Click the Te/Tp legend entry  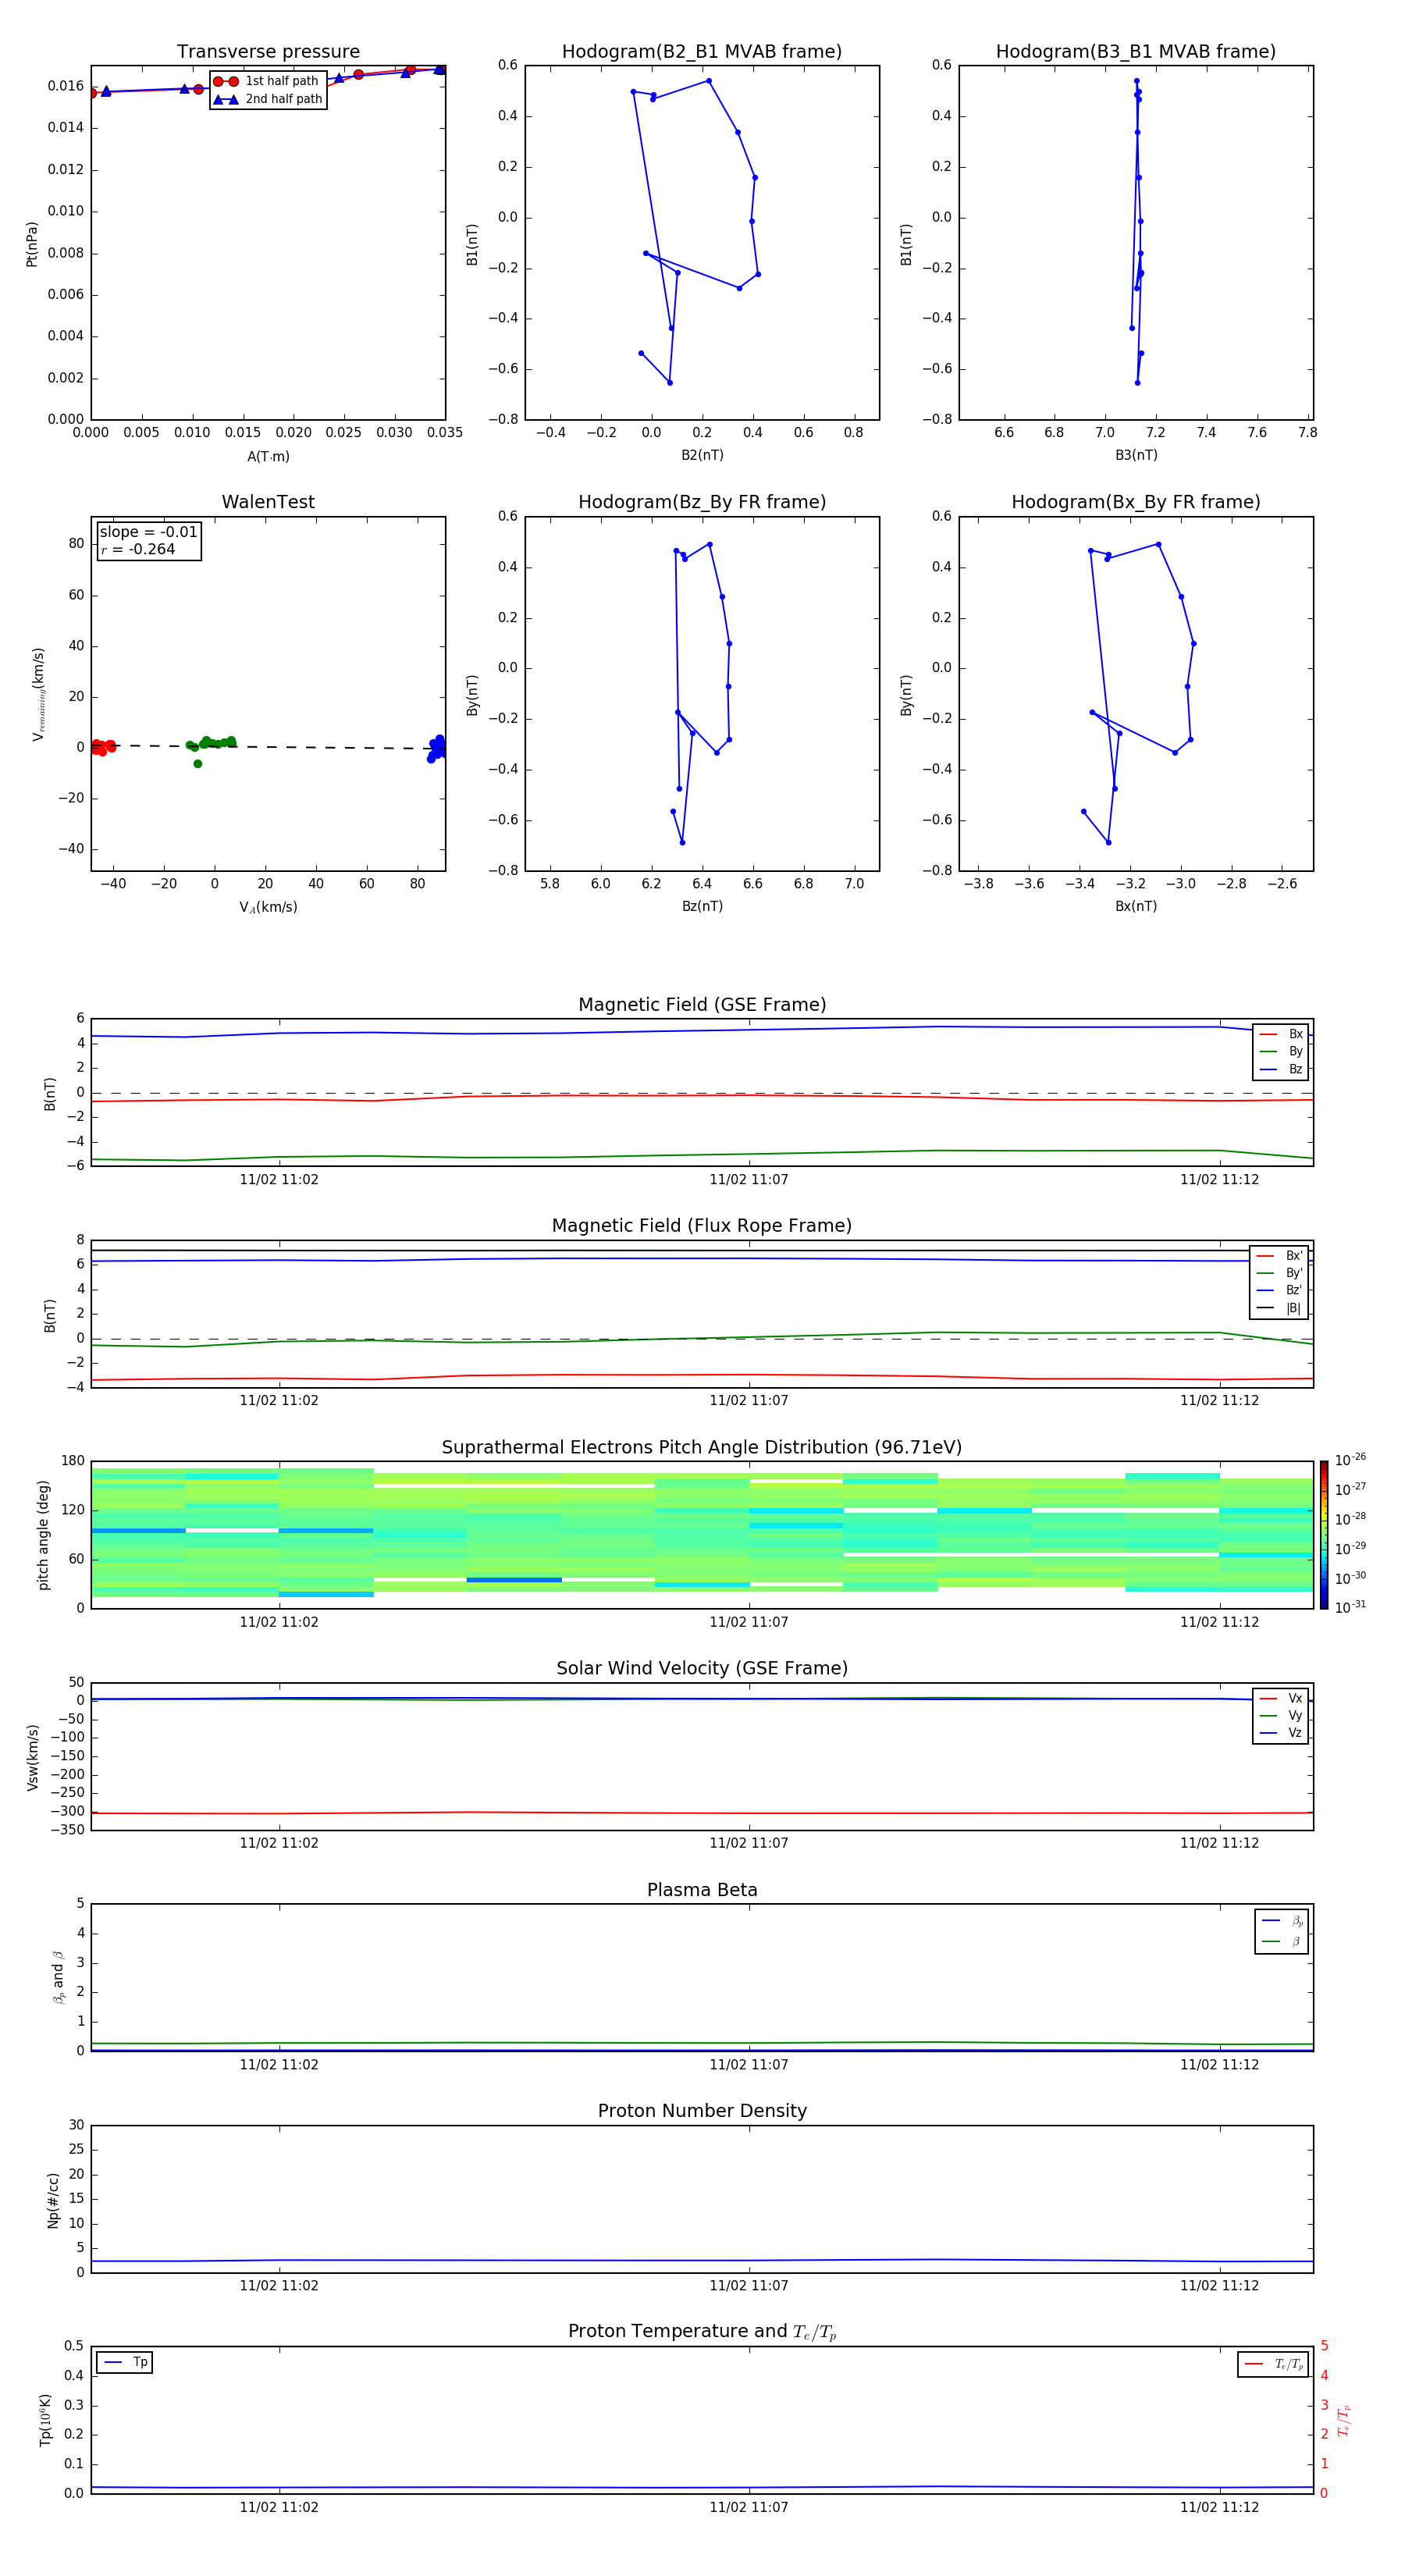click(1274, 2364)
